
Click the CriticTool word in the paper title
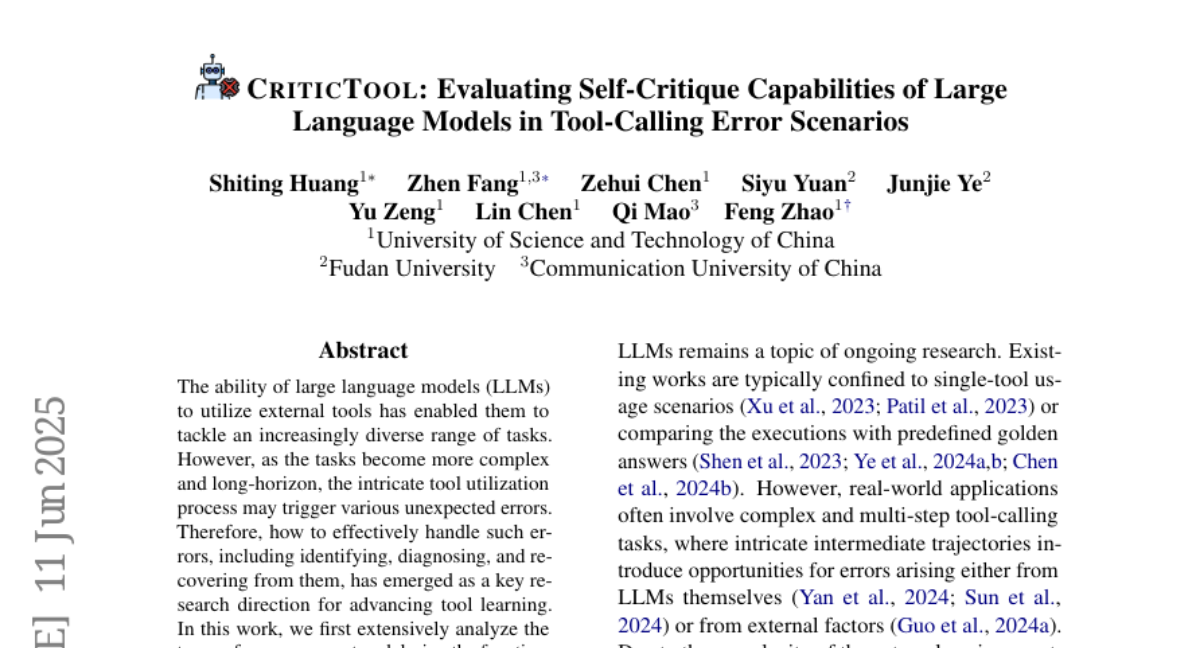[331, 90]
